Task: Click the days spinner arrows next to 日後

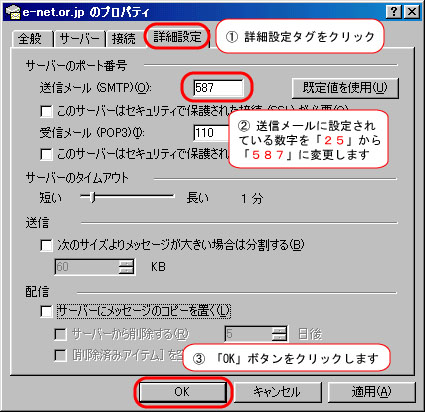Action: [279, 334]
